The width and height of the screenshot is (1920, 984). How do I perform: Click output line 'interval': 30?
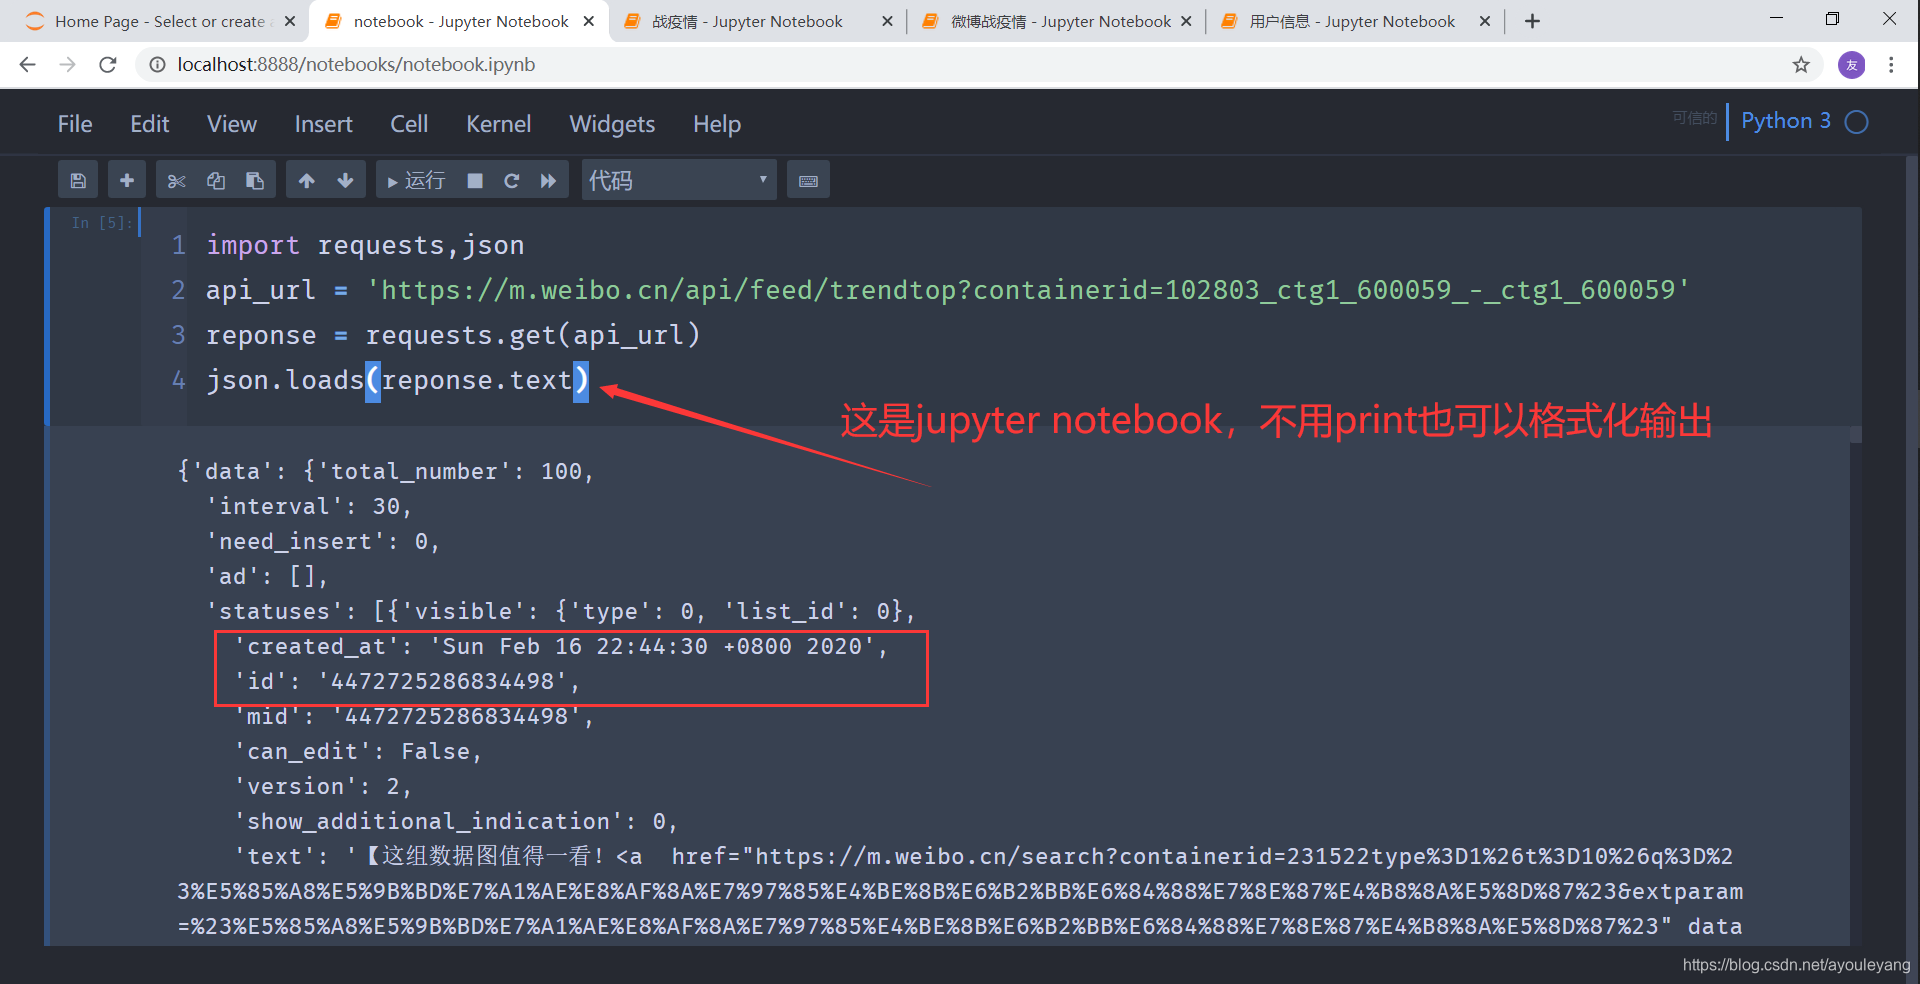tap(308, 506)
